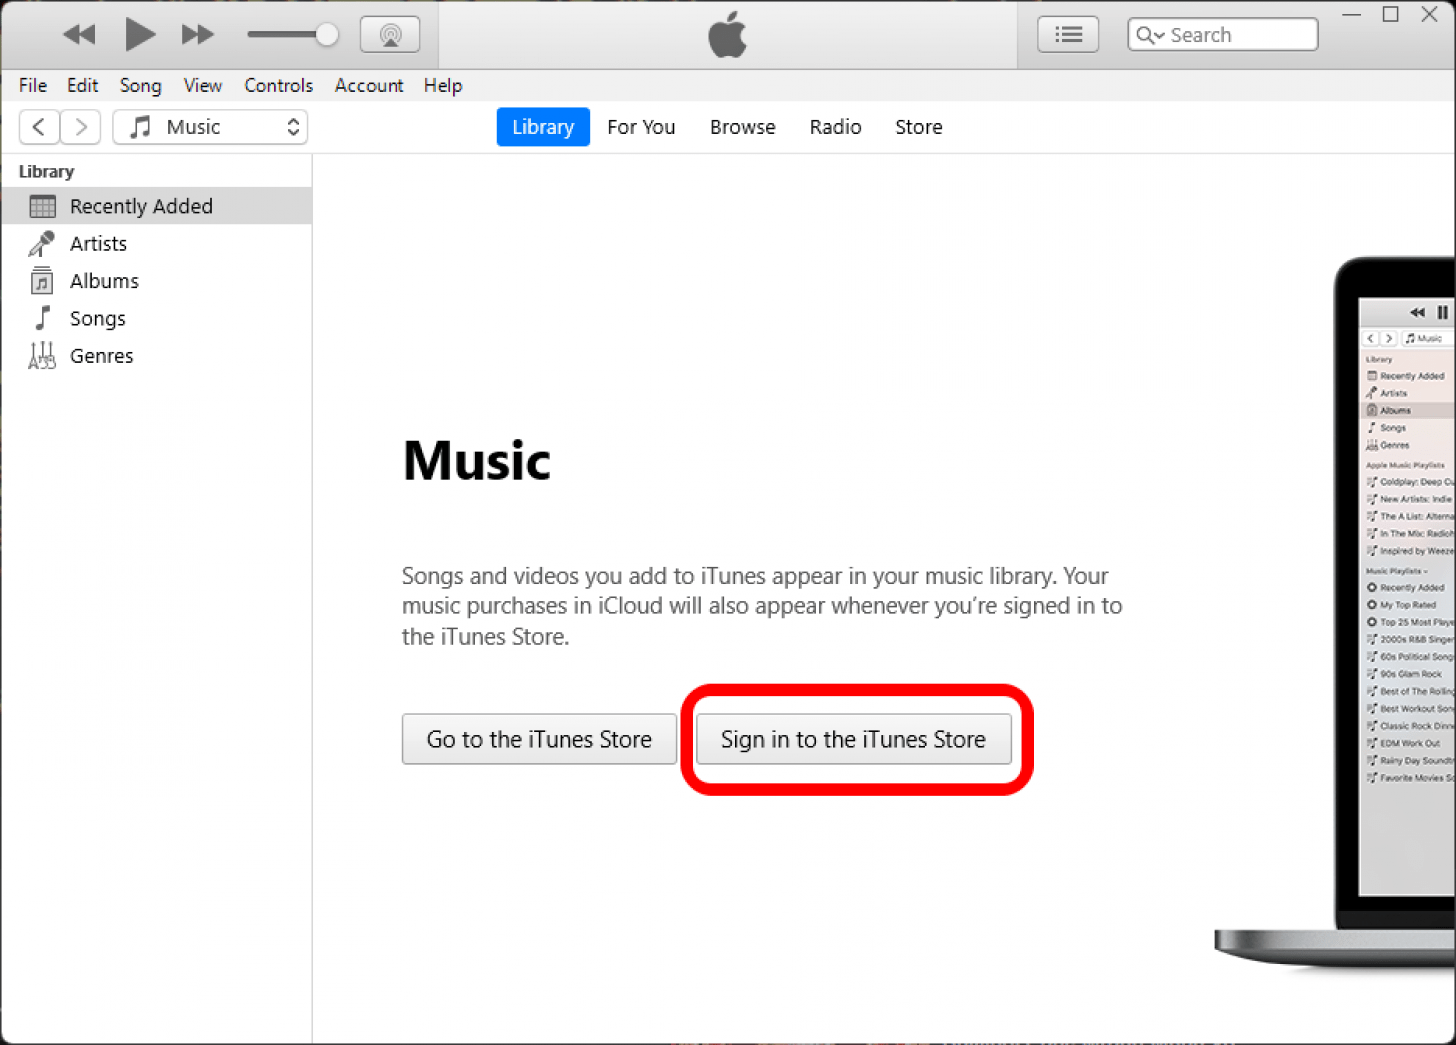Show the Up Next list button
This screenshot has height=1045, width=1456.
[1068, 35]
